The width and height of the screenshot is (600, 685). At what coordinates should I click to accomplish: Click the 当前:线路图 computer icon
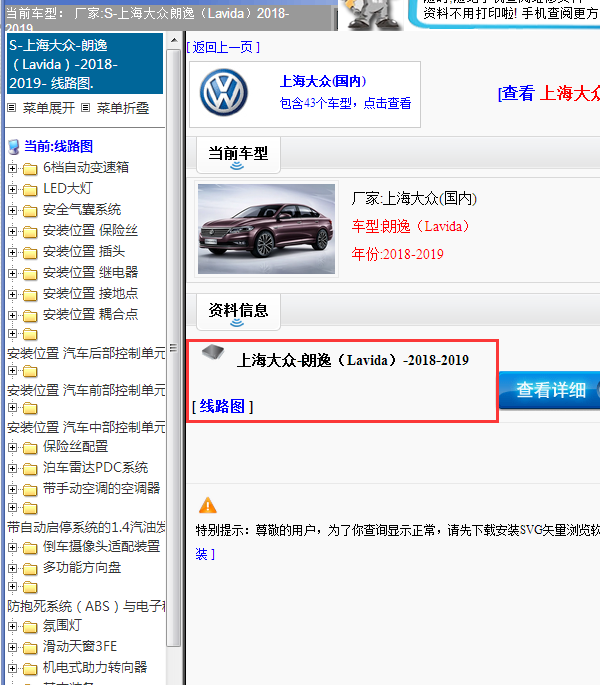pyautogui.click(x=13, y=146)
